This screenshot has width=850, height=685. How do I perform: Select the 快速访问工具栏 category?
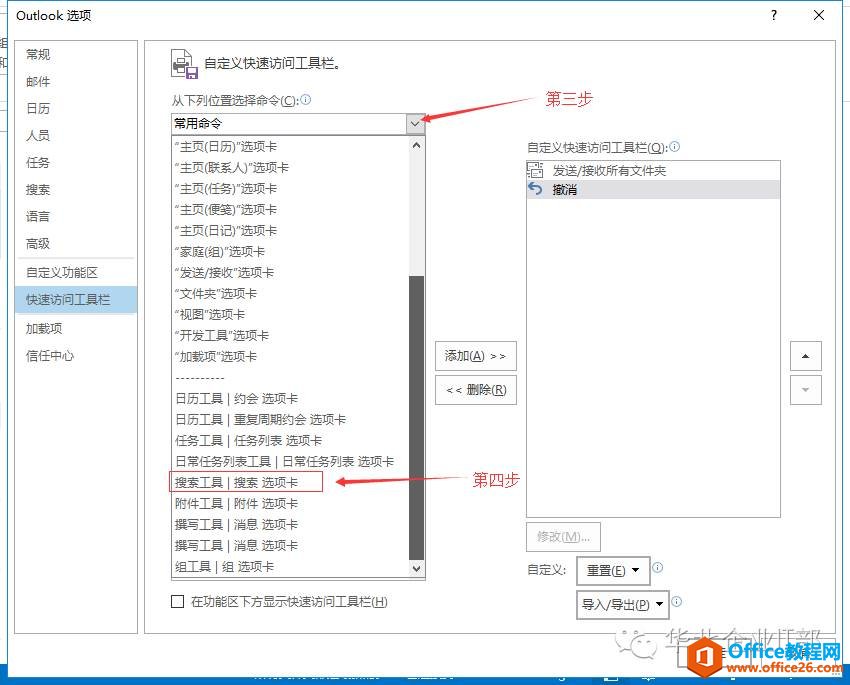click(75, 299)
